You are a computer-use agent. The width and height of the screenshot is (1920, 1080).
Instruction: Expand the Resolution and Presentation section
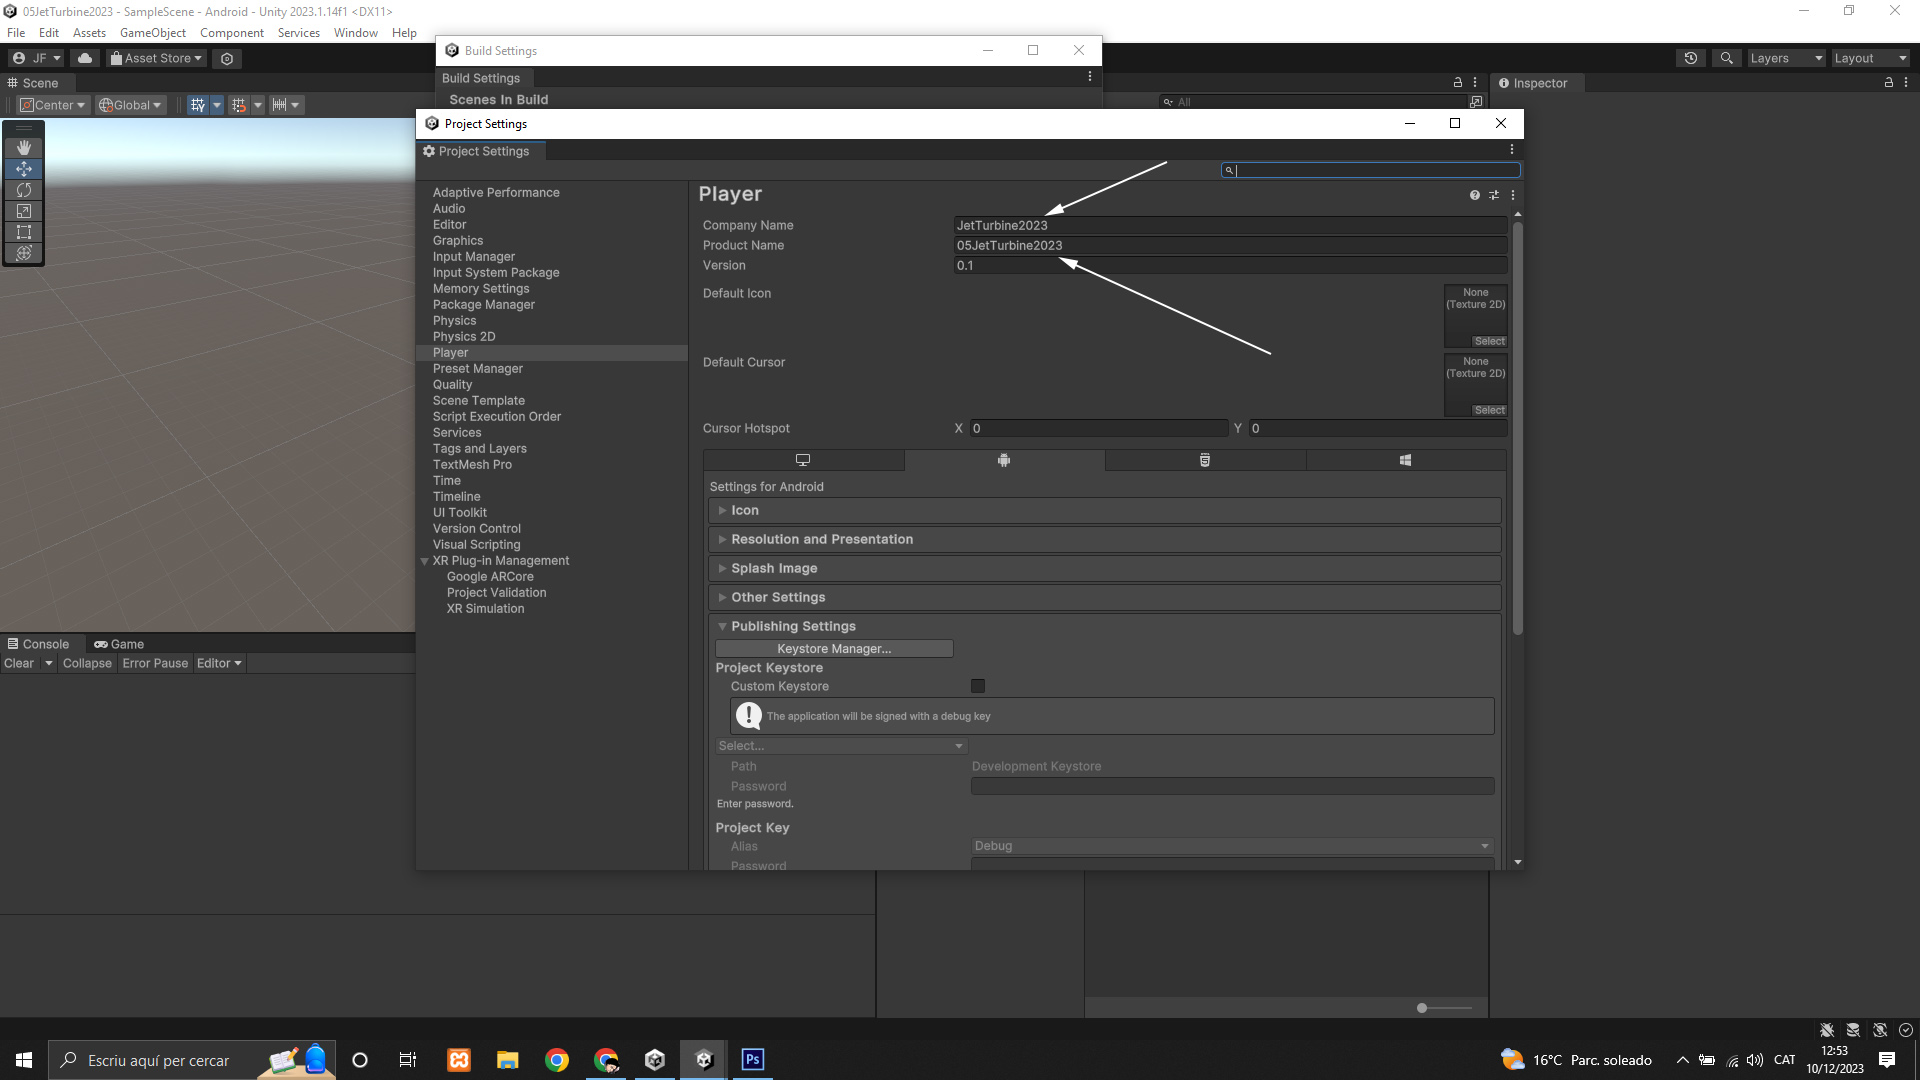pos(821,539)
